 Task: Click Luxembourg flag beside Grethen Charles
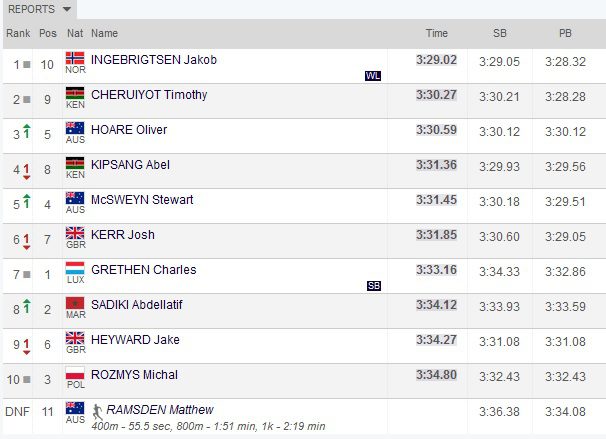click(x=74, y=268)
